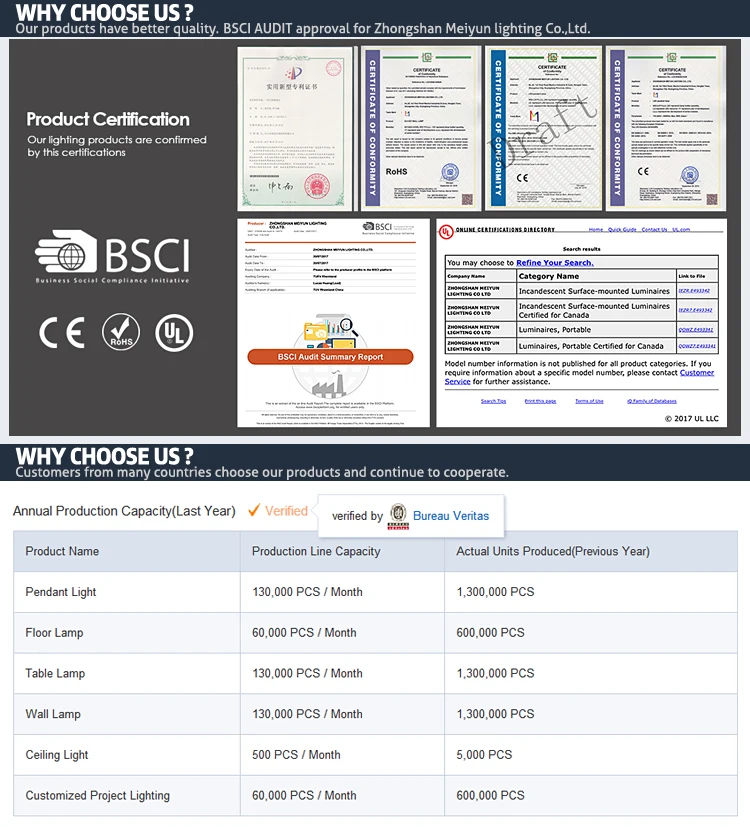Image resolution: width=750 pixels, height=827 pixels.
Task: Click the Terms of Use link
Action: [x=589, y=401]
